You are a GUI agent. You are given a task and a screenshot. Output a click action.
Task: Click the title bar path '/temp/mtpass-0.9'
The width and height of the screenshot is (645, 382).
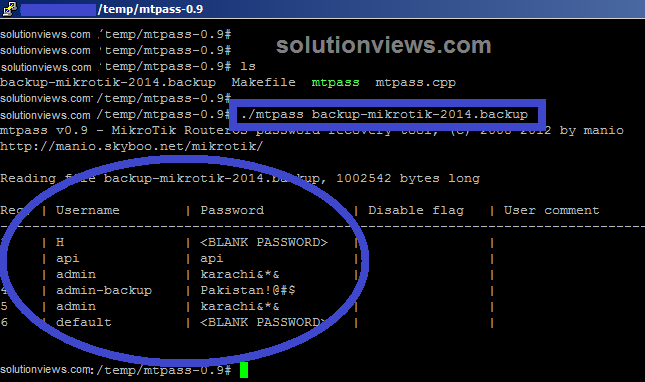[150, 9]
